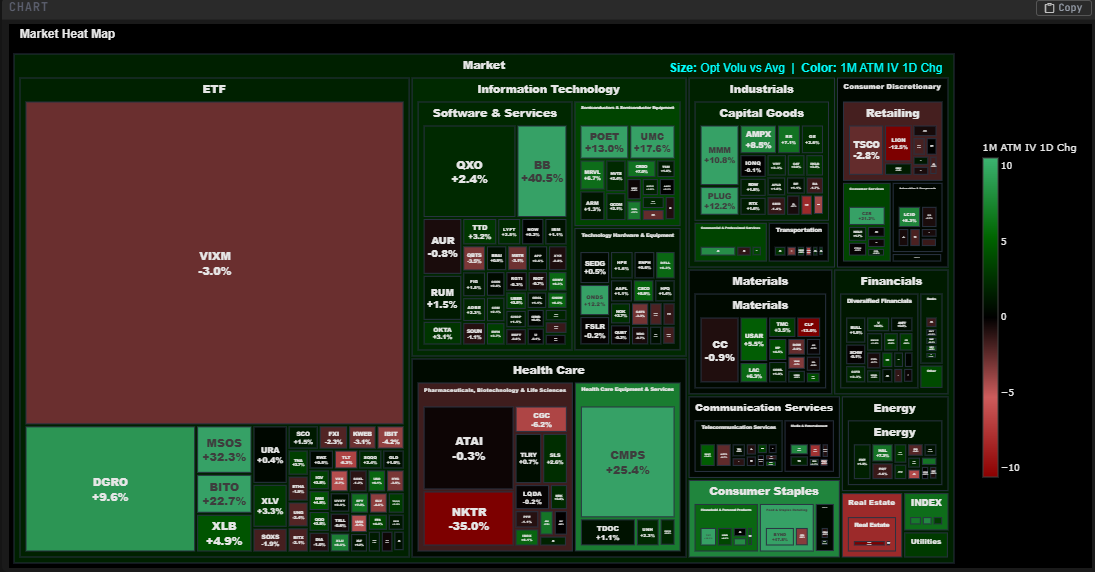Open the QXO +2.4% tile
This screenshot has width=1095, height=572.
tap(469, 172)
